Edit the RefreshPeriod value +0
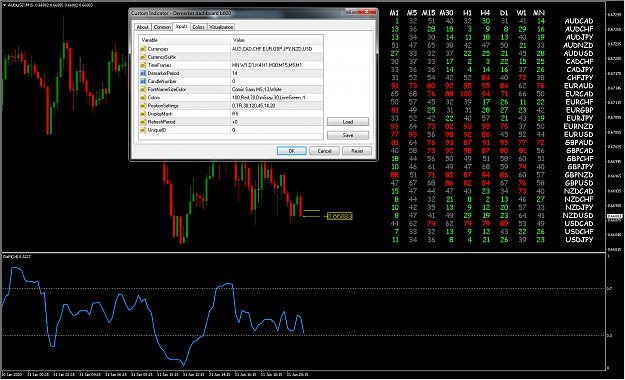The image size is (625, 380). click(x=277, y=122)
